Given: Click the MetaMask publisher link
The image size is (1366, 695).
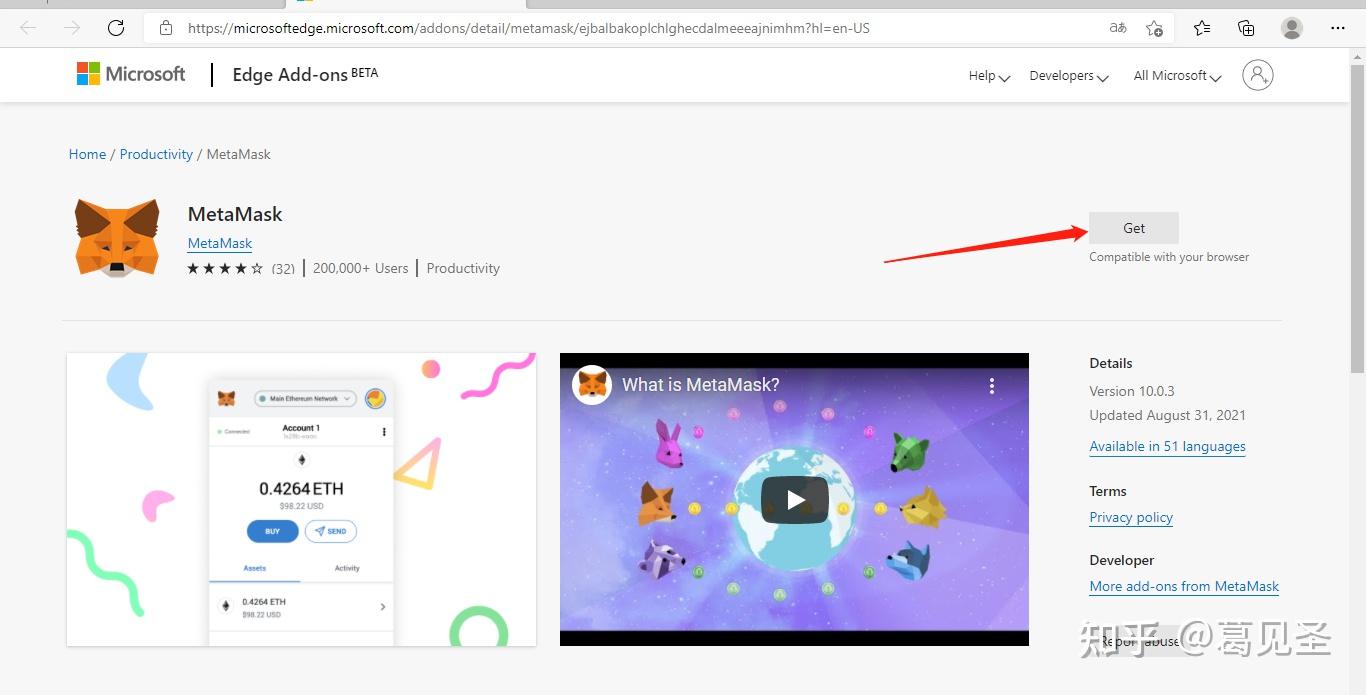Looking at the screenshot, I should [220, 243].
